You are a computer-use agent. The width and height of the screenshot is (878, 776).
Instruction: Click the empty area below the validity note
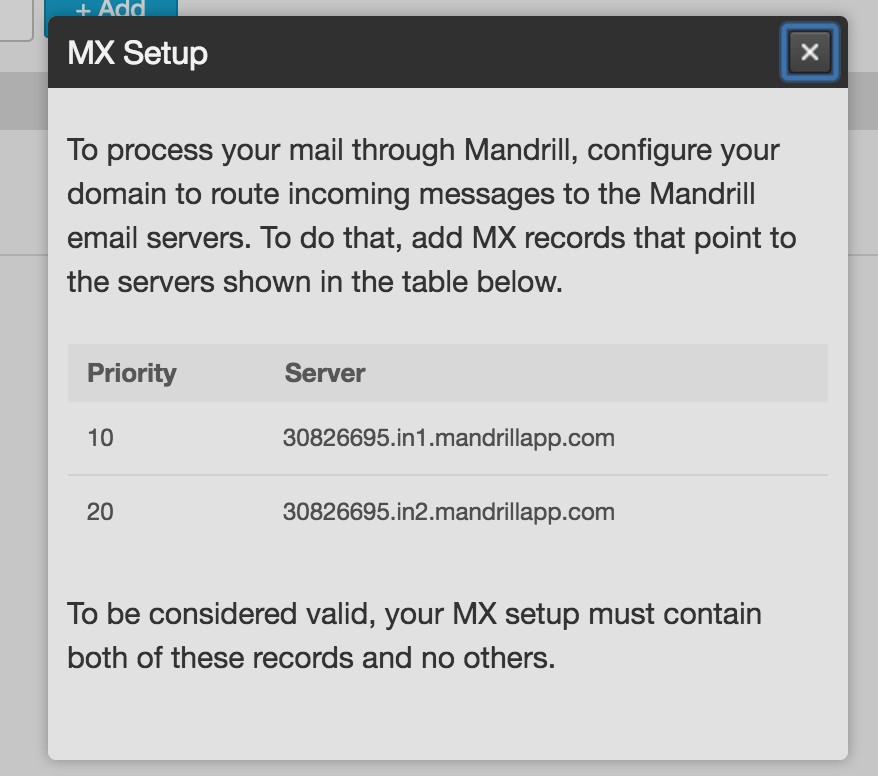click(447, 710)
